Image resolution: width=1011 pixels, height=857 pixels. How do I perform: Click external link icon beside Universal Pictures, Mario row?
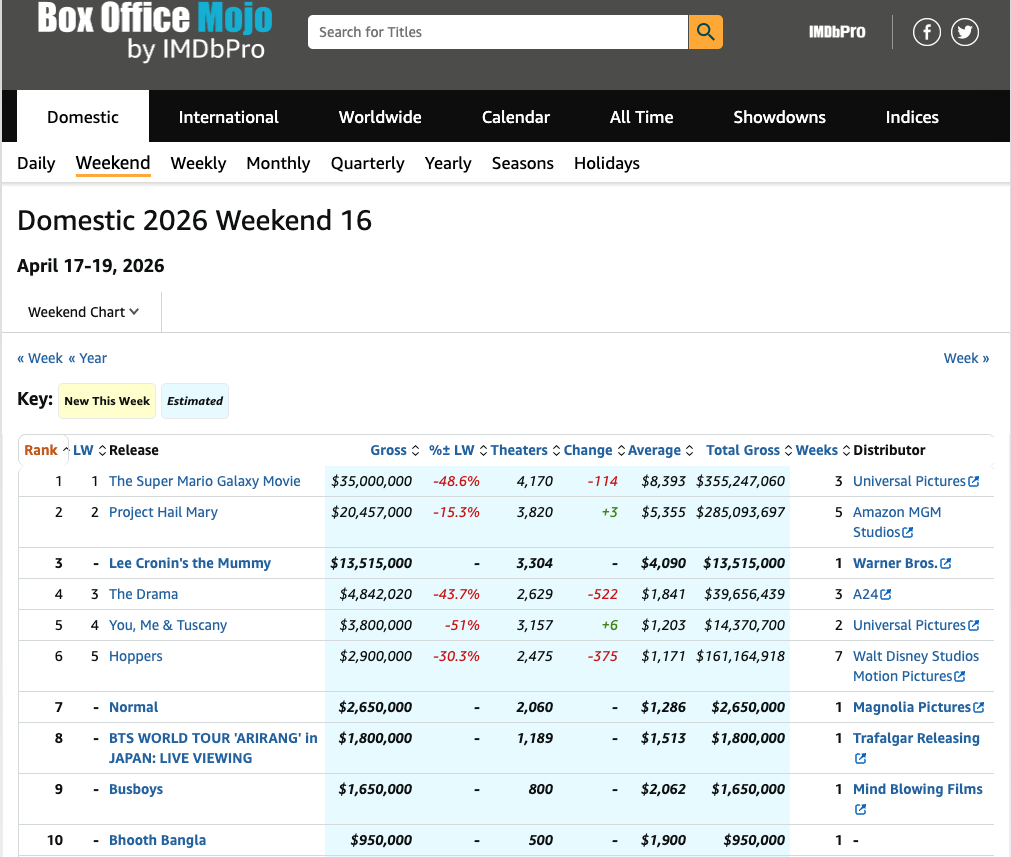point(974,482)
